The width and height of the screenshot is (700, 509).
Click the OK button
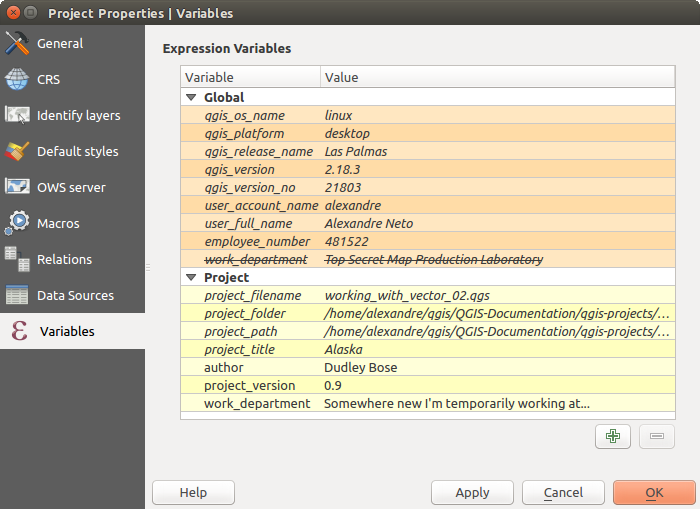coord(654,492)
